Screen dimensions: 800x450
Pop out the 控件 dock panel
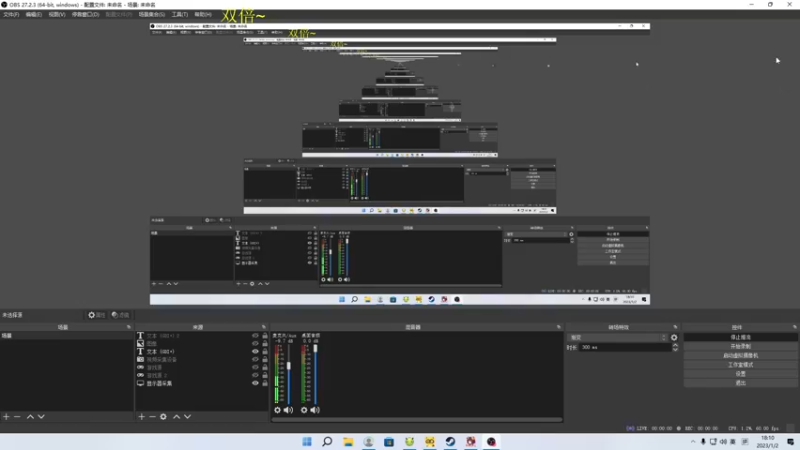pos(794,327)
